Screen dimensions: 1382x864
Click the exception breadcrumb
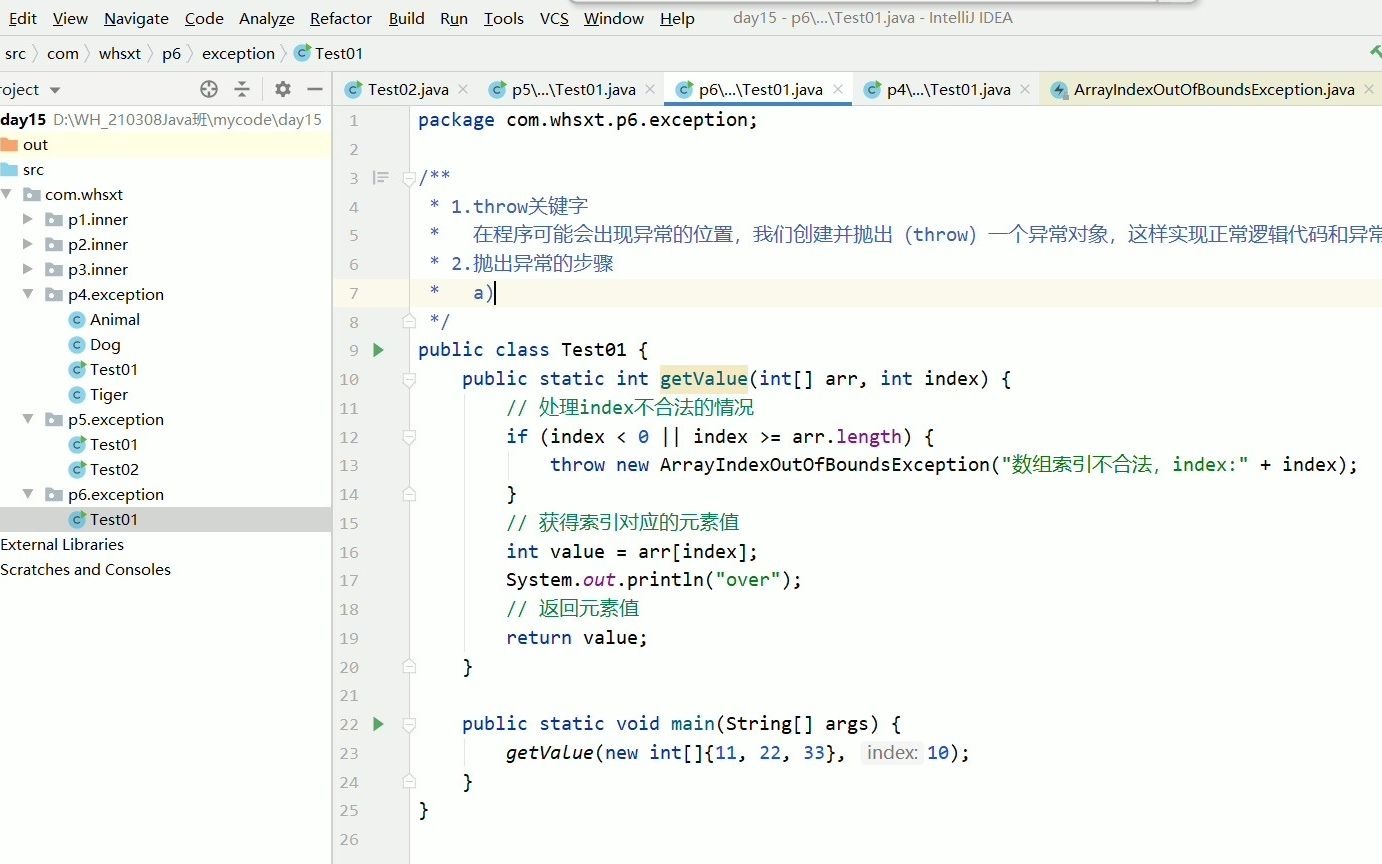click(238, 54)
